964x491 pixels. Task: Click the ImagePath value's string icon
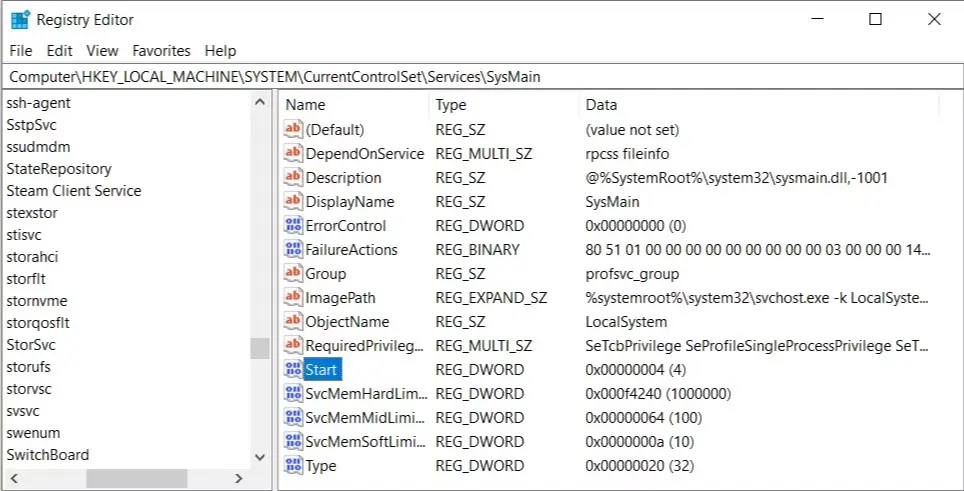[293, 297]
